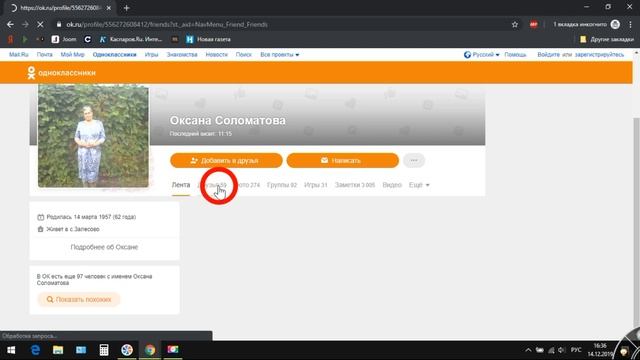Open Поиск in the portal bar
640x360 pixels.
point(243,54)
